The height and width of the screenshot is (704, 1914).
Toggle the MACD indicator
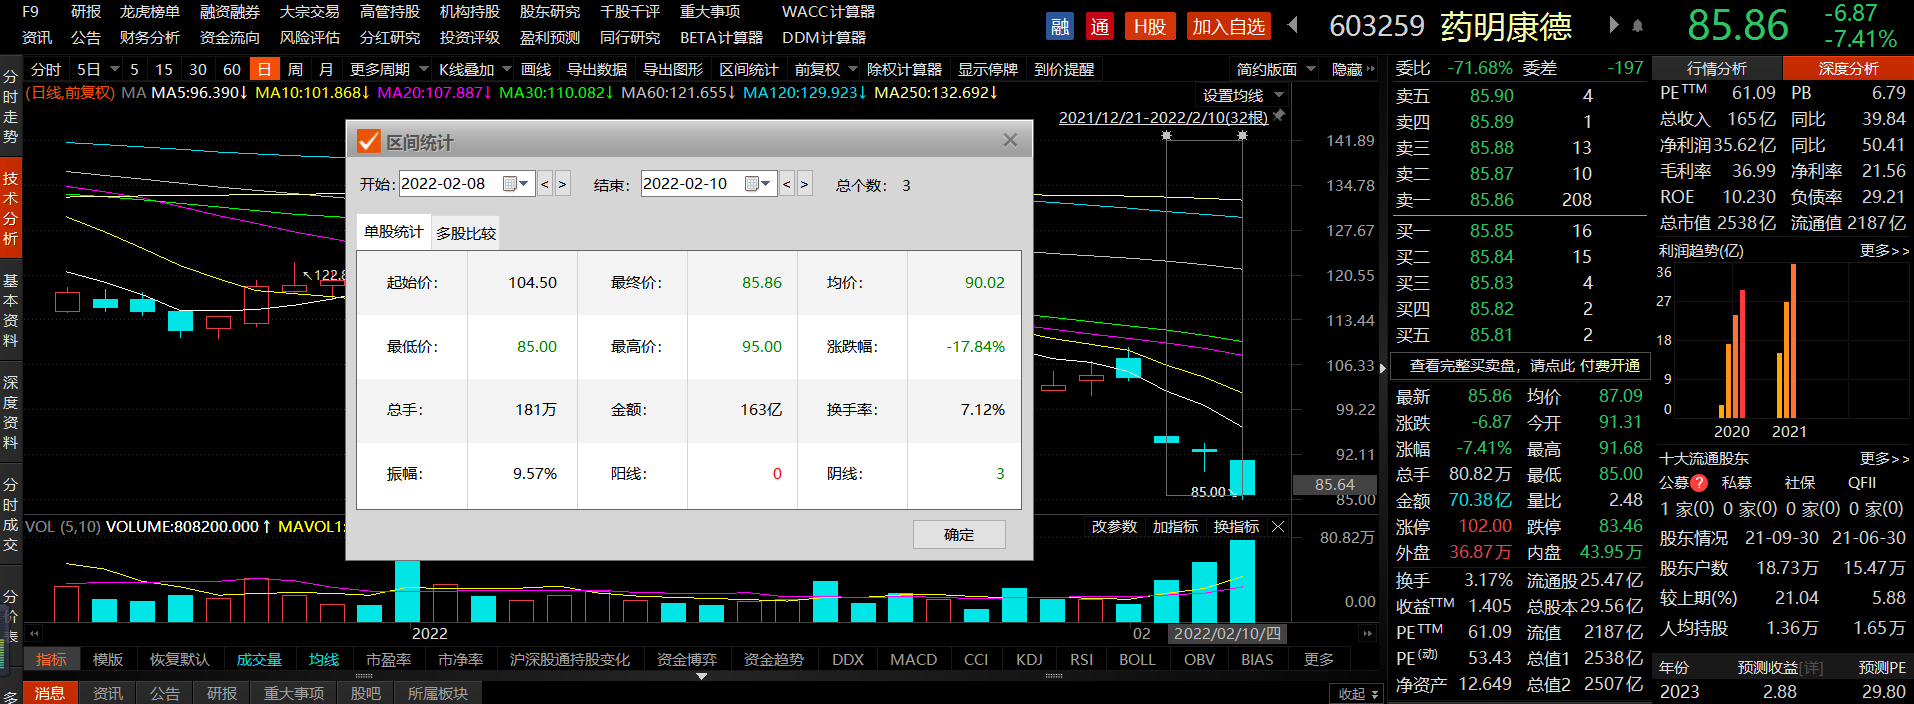coord(913,660)
